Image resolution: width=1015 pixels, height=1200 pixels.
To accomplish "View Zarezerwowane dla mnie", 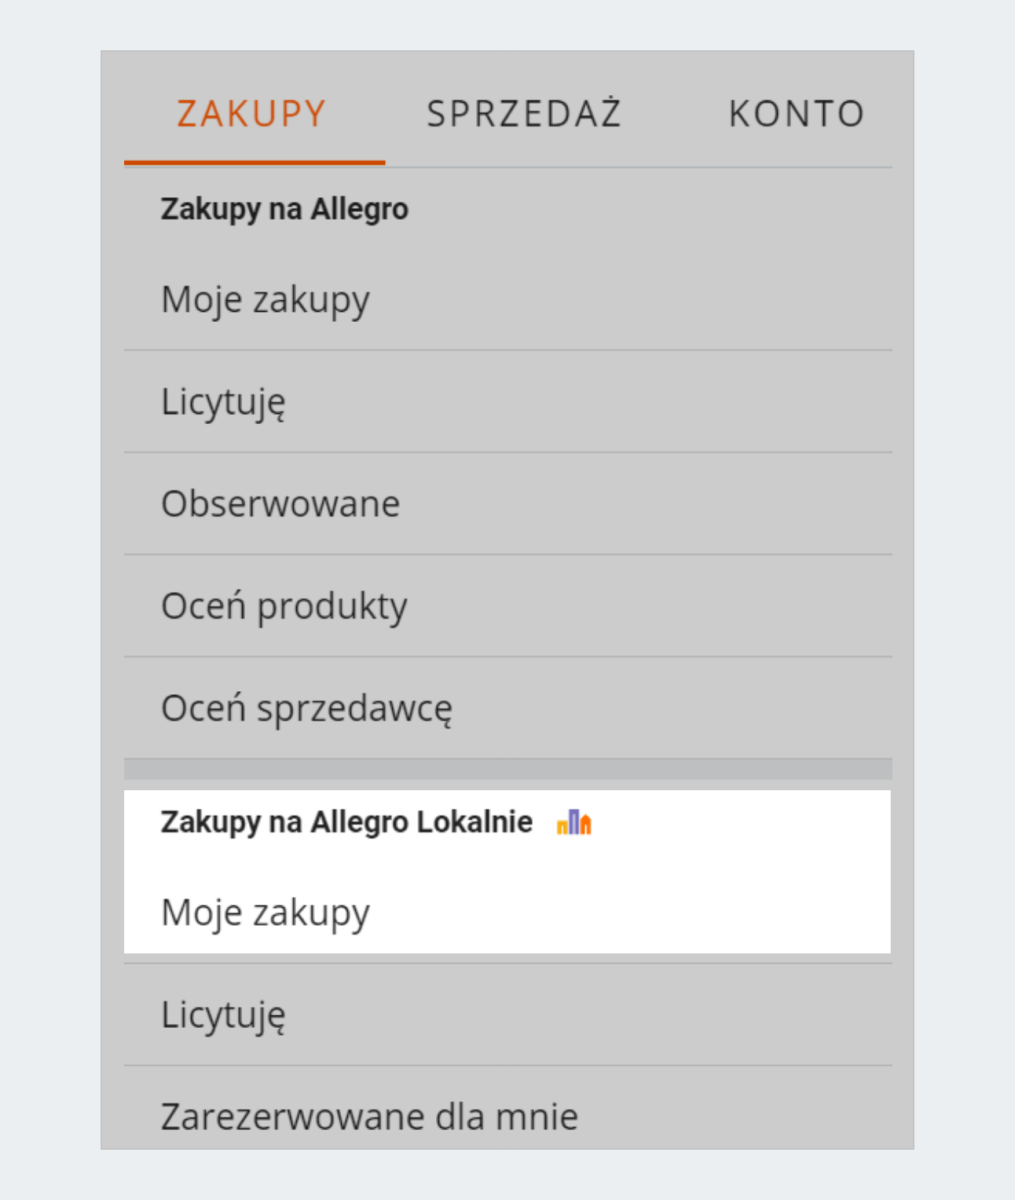I will pyautogui.click(x=369, y=1116).
